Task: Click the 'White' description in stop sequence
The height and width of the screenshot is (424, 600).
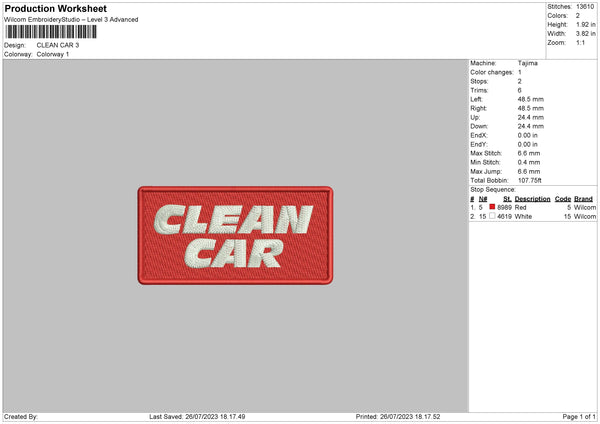Action: [x=523, y=217]
